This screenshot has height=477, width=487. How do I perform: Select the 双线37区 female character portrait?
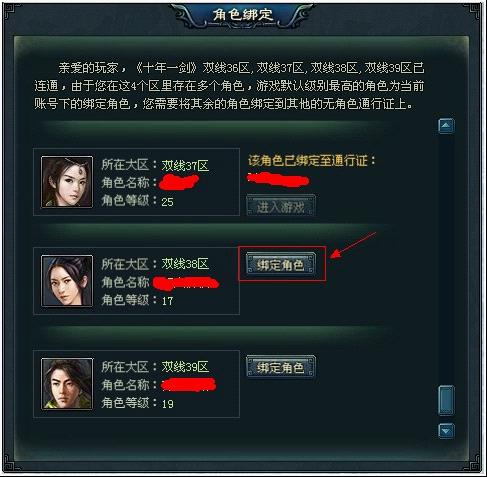pos(67,182)
